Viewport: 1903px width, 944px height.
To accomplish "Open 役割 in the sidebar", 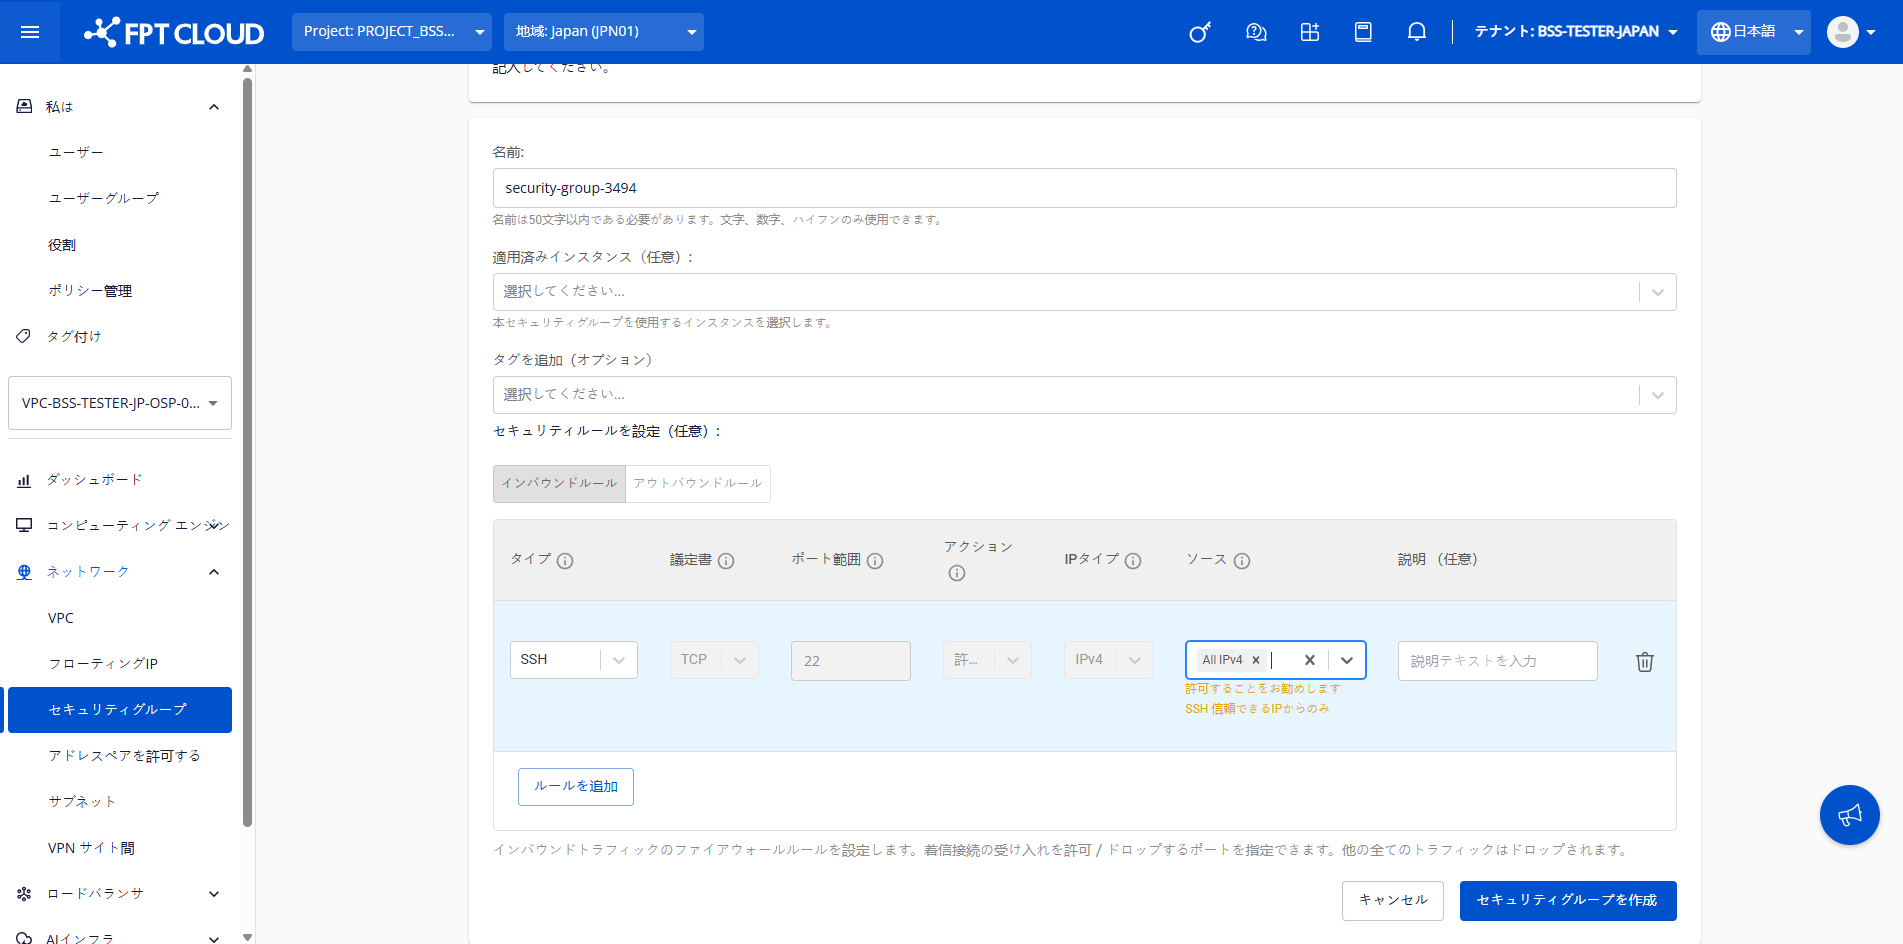I will (x=62, y=245).
